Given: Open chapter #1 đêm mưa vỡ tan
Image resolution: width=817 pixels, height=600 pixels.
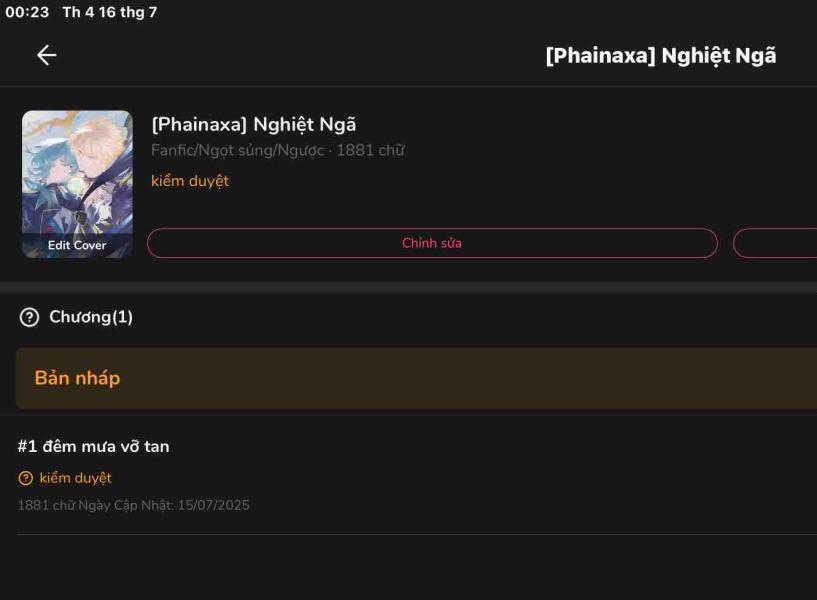Looking at the screenshot, I should coord(94,446).
